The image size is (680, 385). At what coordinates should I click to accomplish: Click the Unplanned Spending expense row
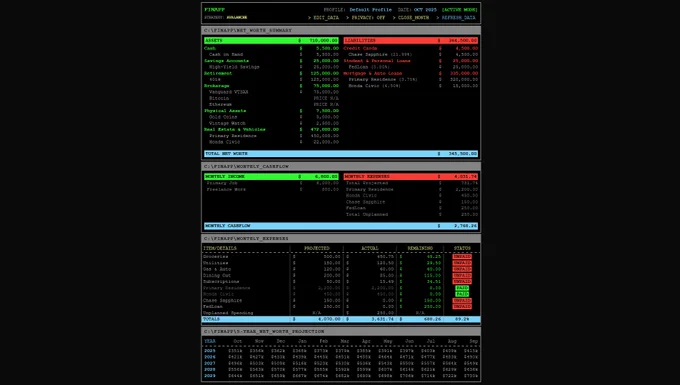(341, 313)
